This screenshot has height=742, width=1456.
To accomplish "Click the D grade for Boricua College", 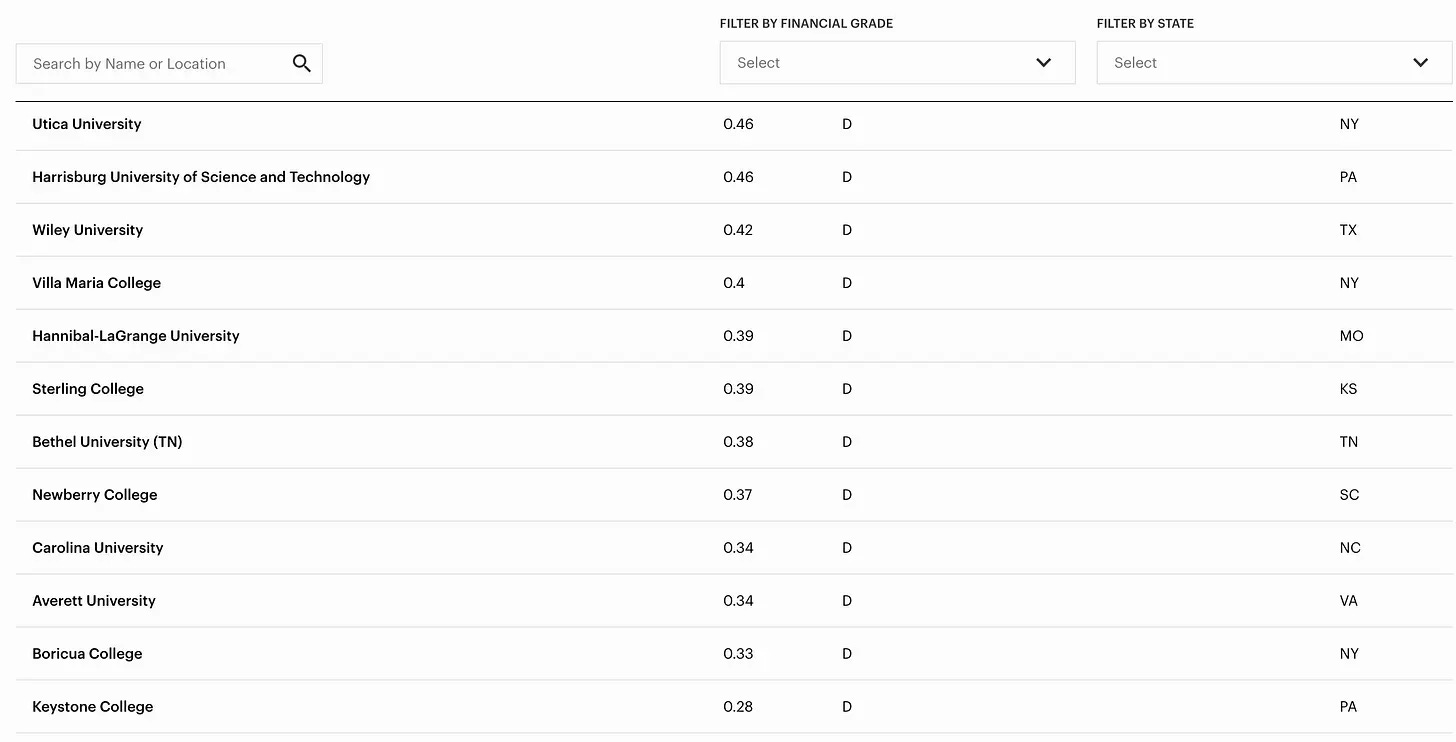I will click(847, 654).
